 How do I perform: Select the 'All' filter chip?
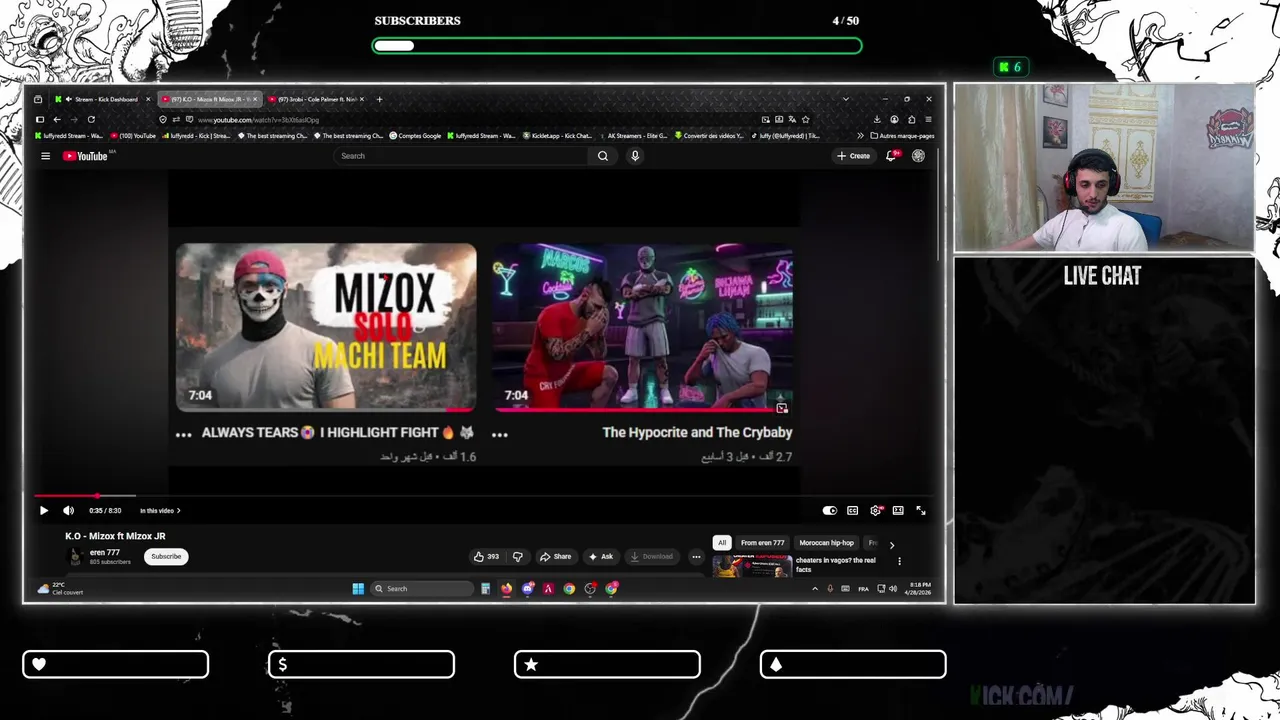pos(721,543)
